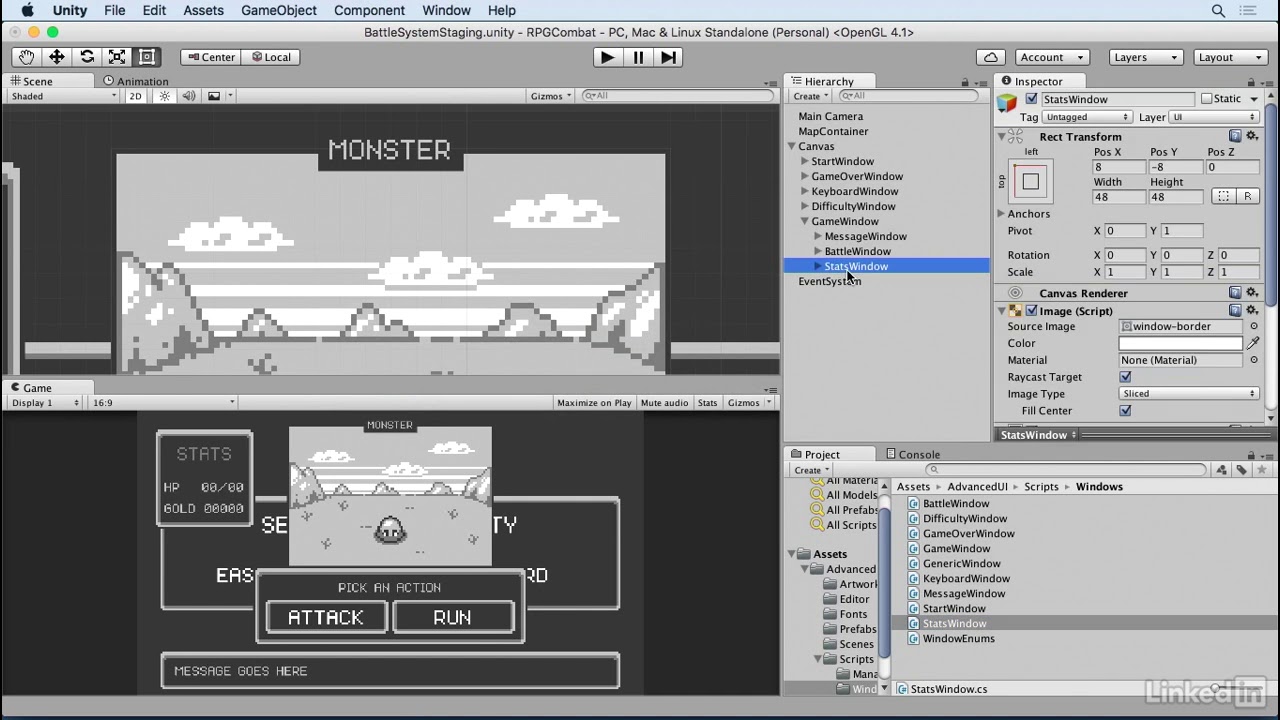Image resolution: width=1280 pixels, height=720 pixels.
Task: Toggle scene lighting sun icon
Action: (x=165, y=96)
